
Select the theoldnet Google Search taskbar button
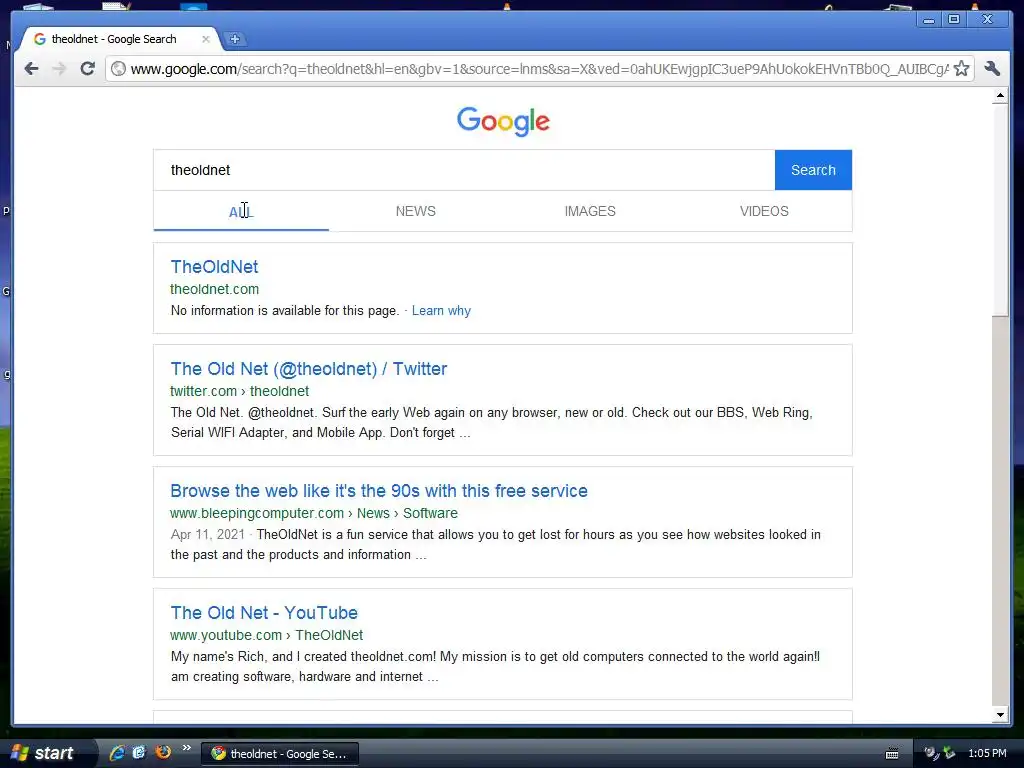[279, 754]
